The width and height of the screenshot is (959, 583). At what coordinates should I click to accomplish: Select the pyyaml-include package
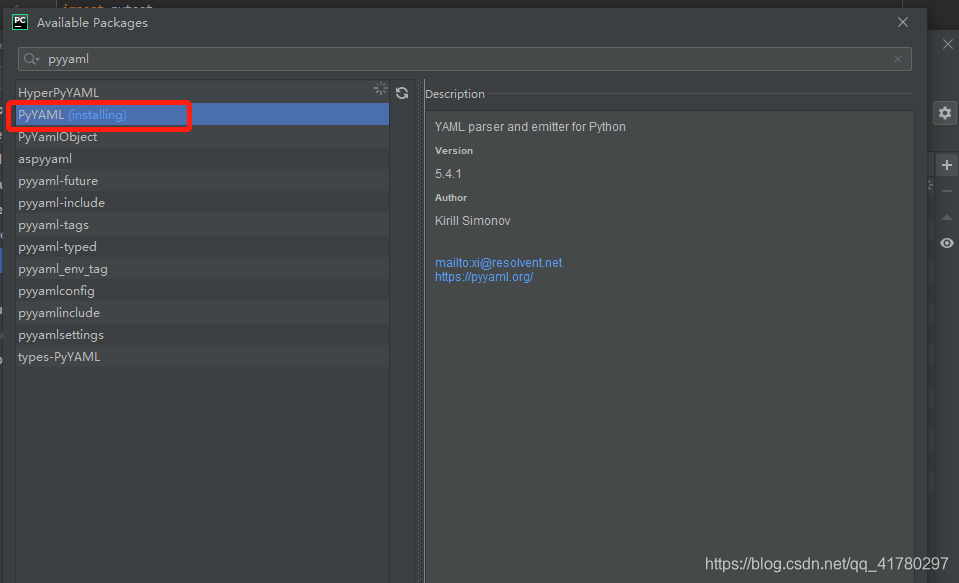tap(202, 202)
